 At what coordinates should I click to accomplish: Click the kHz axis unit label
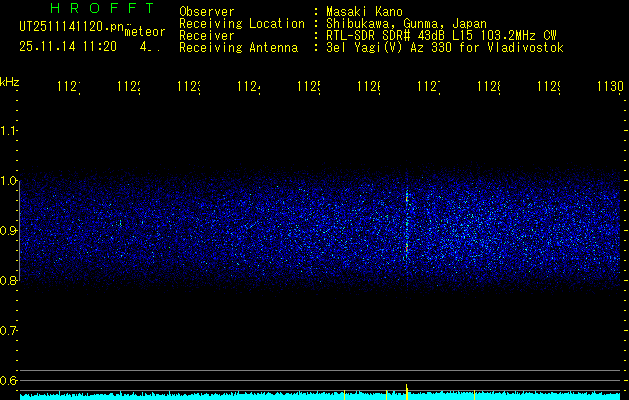click(x=10, y=81)
